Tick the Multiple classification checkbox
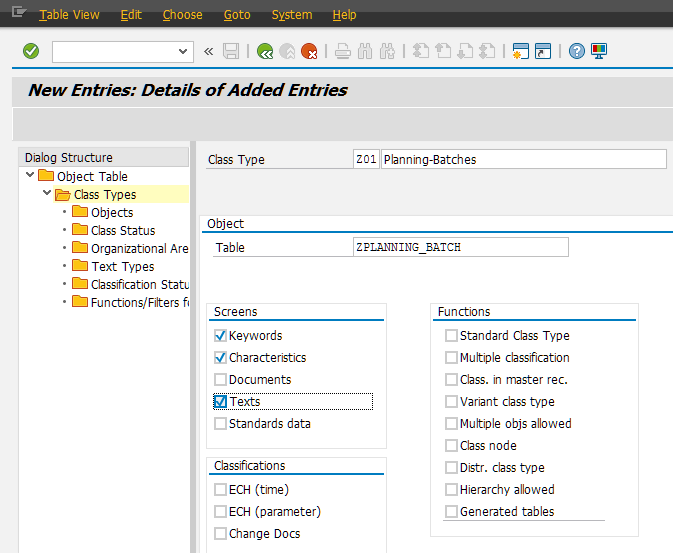The image size is (673, 553). [x=451, y=358]
